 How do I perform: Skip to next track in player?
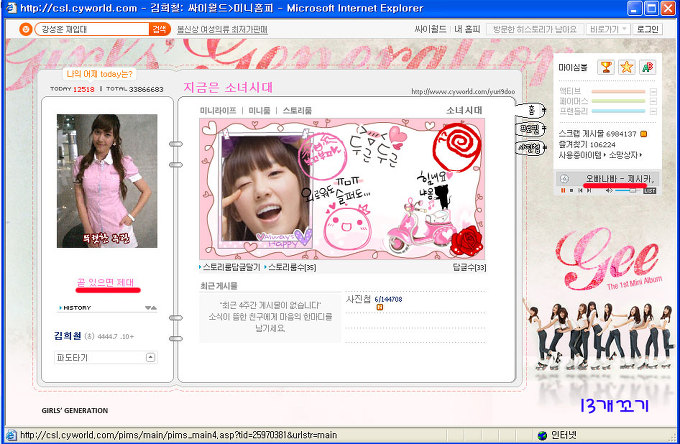tap(589, 190)
